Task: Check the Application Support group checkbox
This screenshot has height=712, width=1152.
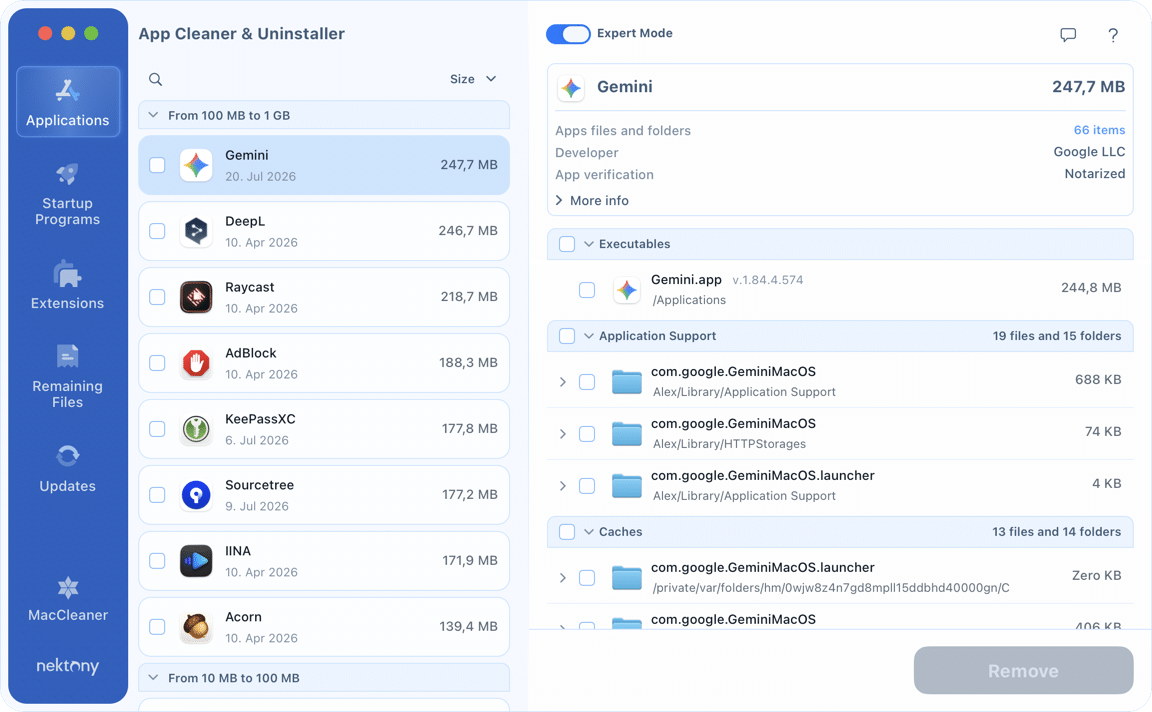Action: (567, 336)
